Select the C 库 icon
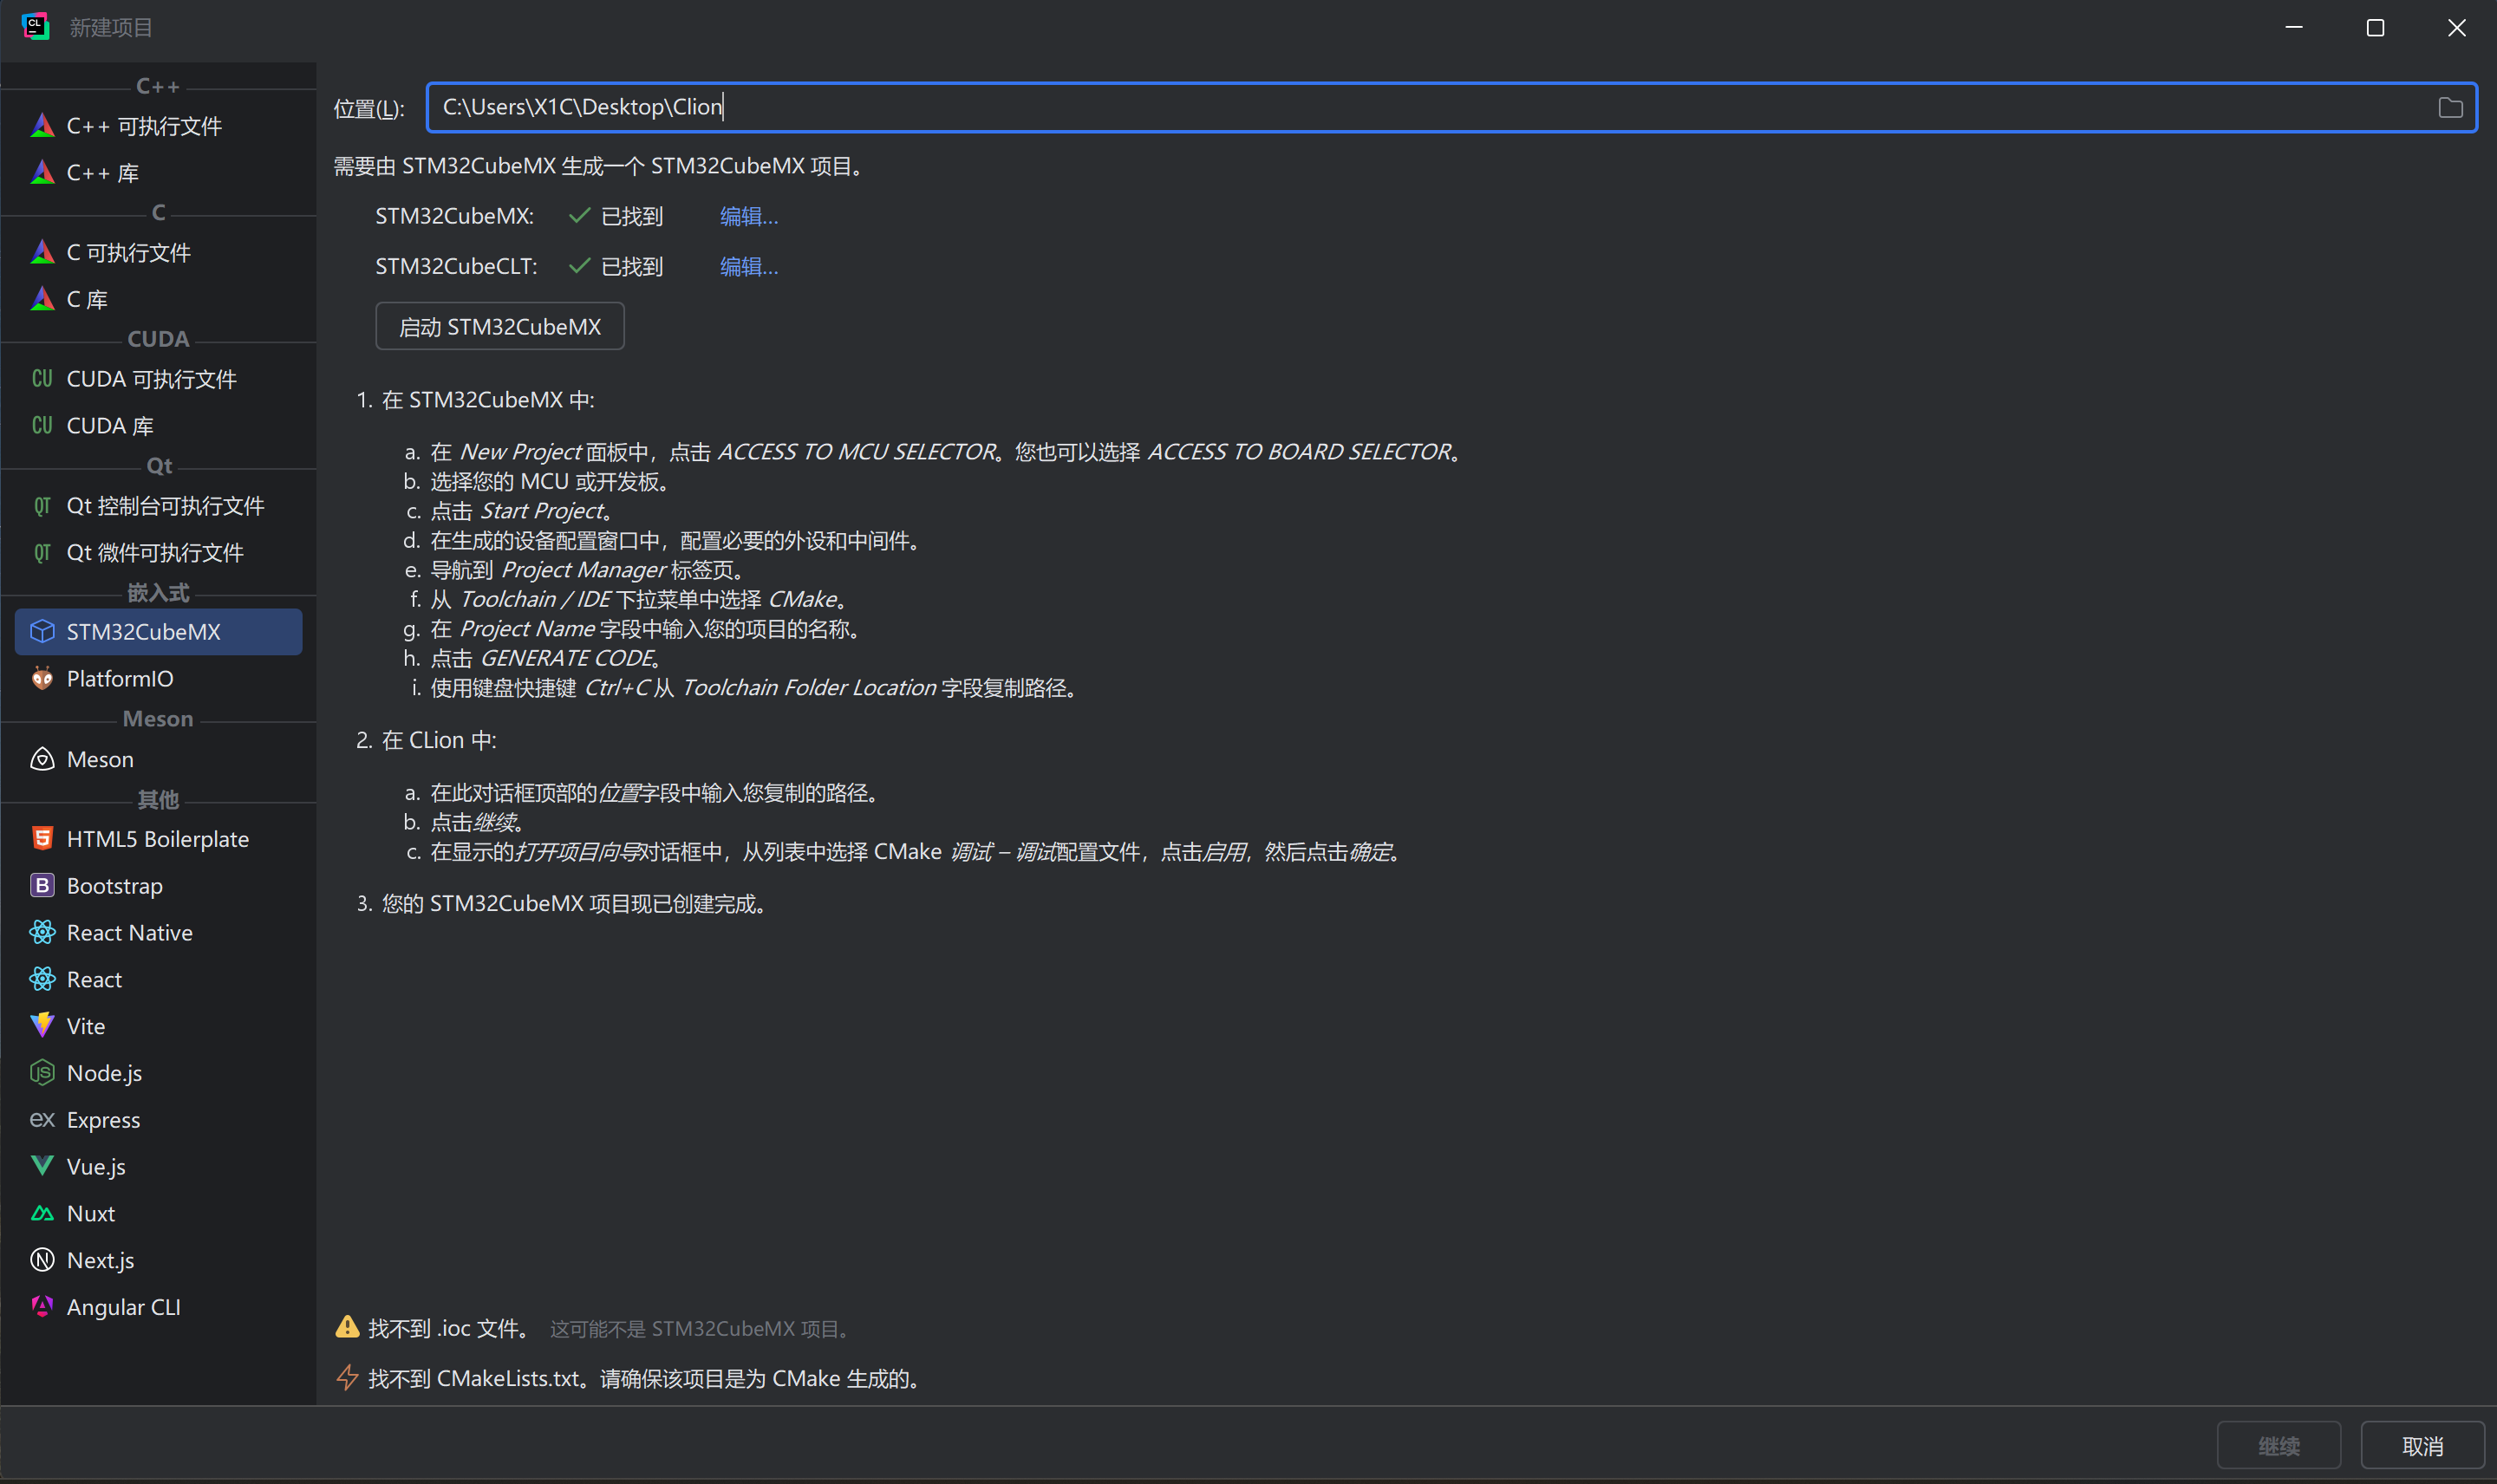The image size is (2497, 1484). coord(42,299)
